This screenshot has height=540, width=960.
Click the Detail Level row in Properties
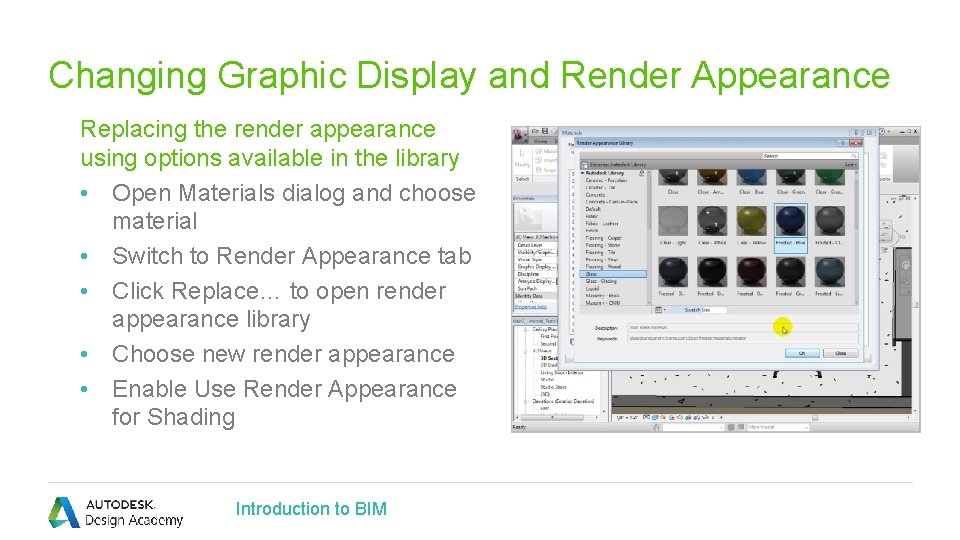click(x=534, y=245)
